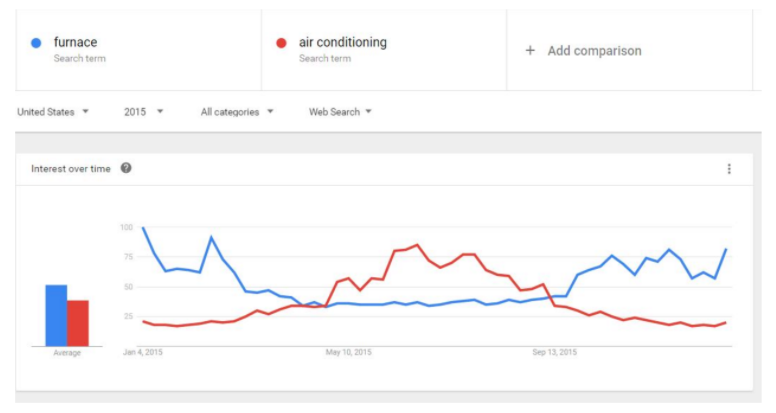This screenshot has height=413, width=776.
Task: Open the Web Search type dropdown
Action: (x=340, y=112)
